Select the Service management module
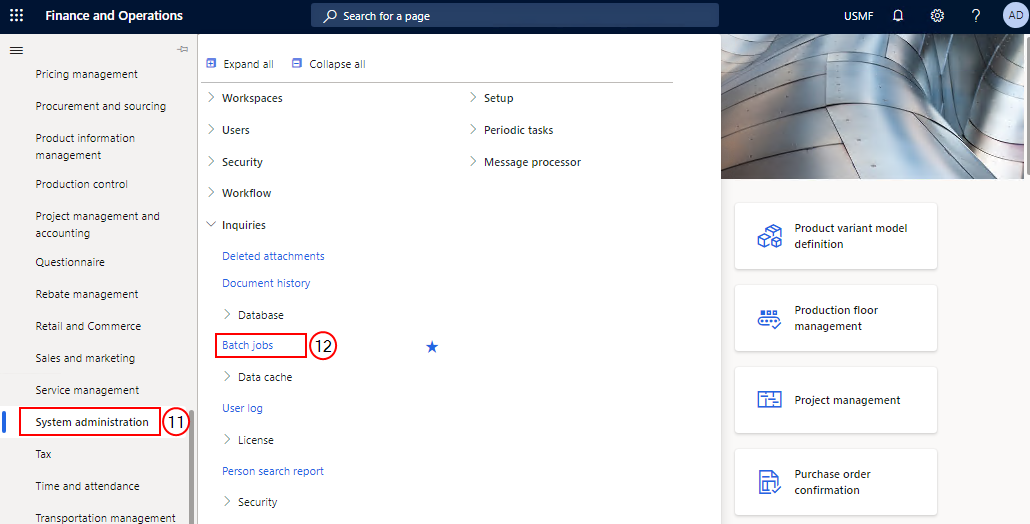The image size is (1030, 524). 87,390
